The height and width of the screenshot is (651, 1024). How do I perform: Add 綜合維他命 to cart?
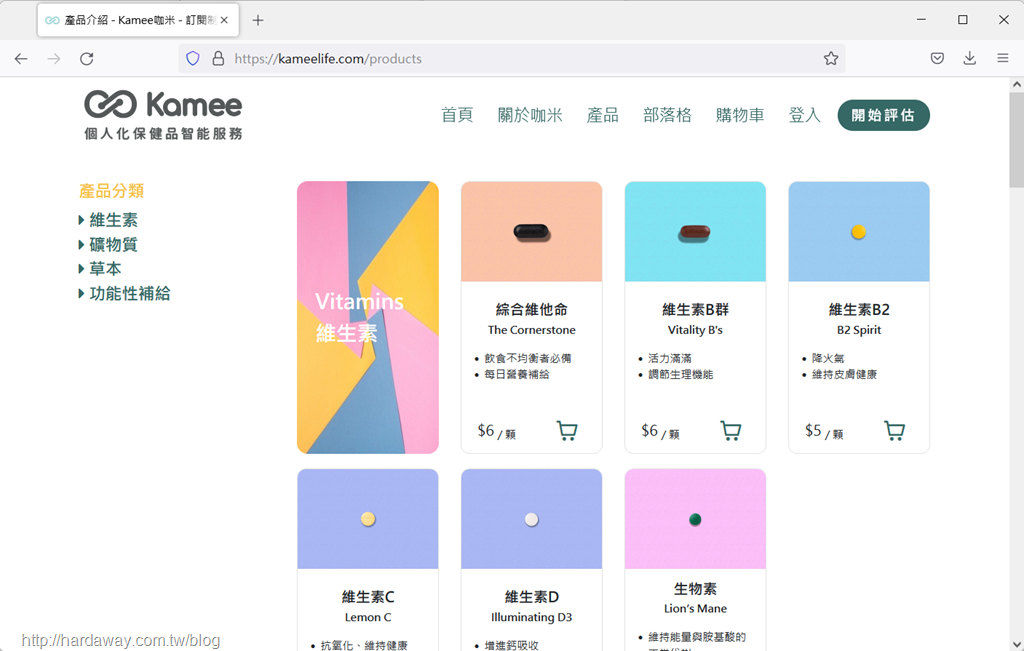[567, 430]
